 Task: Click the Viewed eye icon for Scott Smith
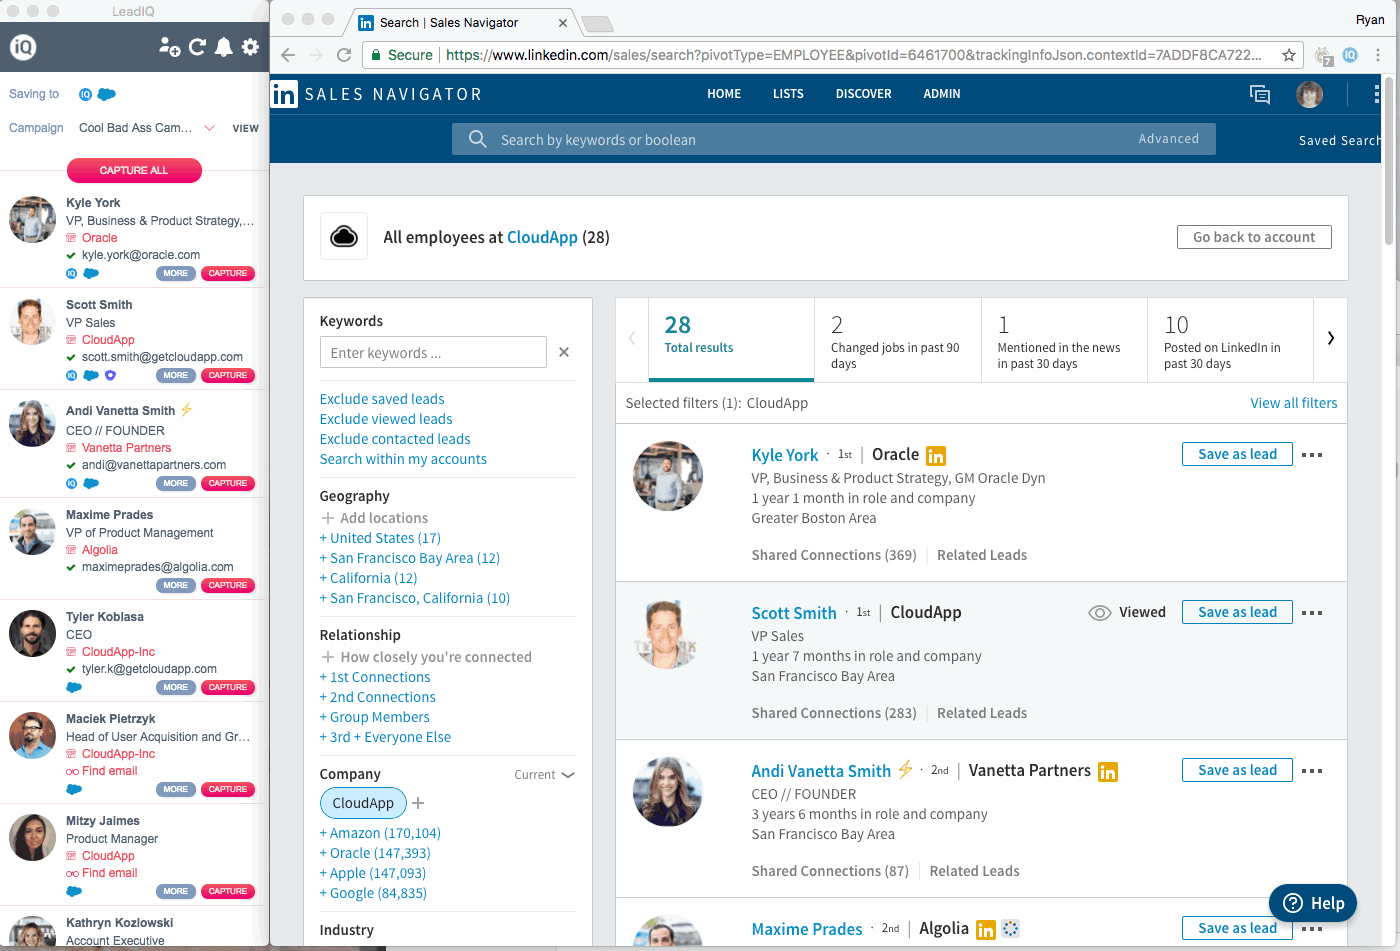click(x=1099, y=613)
